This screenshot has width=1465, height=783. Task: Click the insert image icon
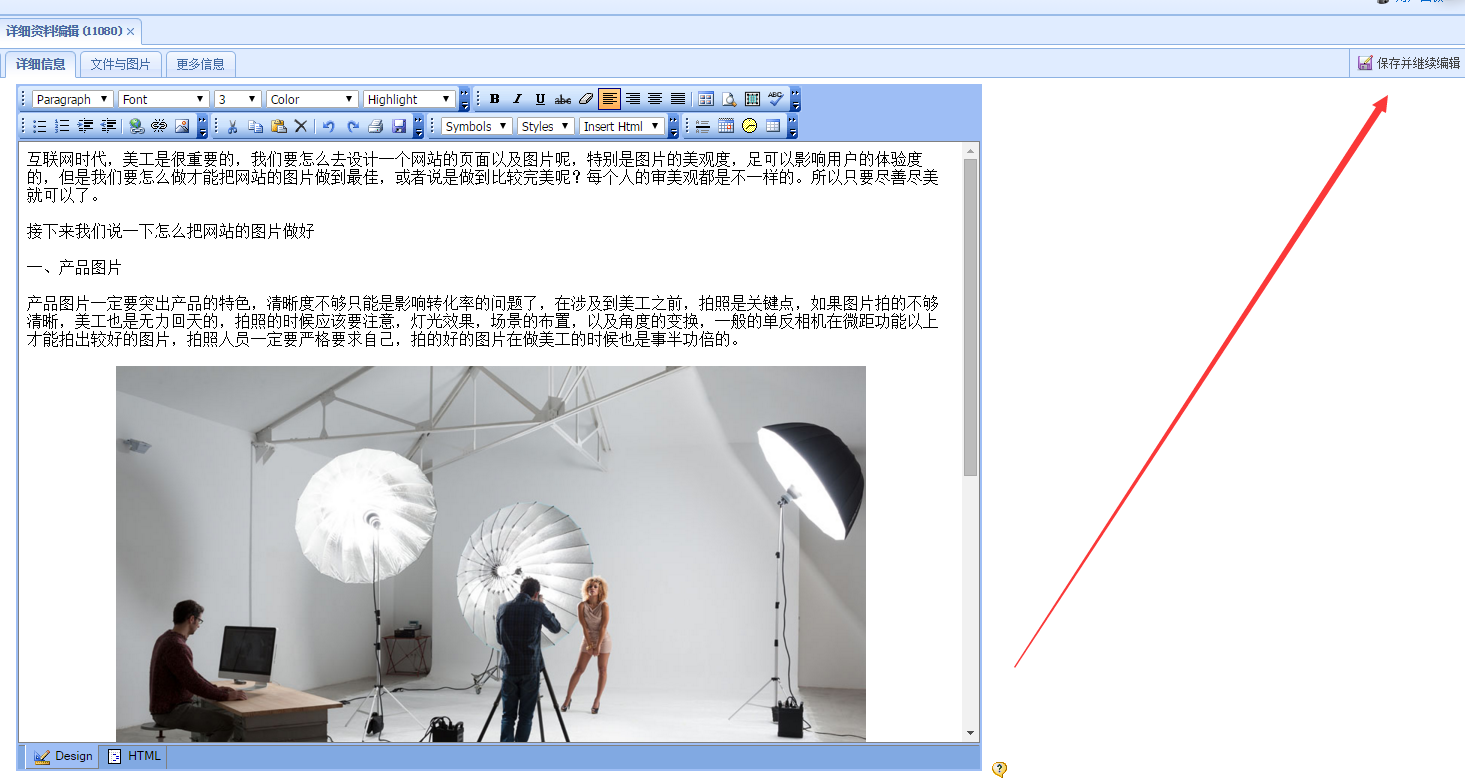tap(182, 126)
